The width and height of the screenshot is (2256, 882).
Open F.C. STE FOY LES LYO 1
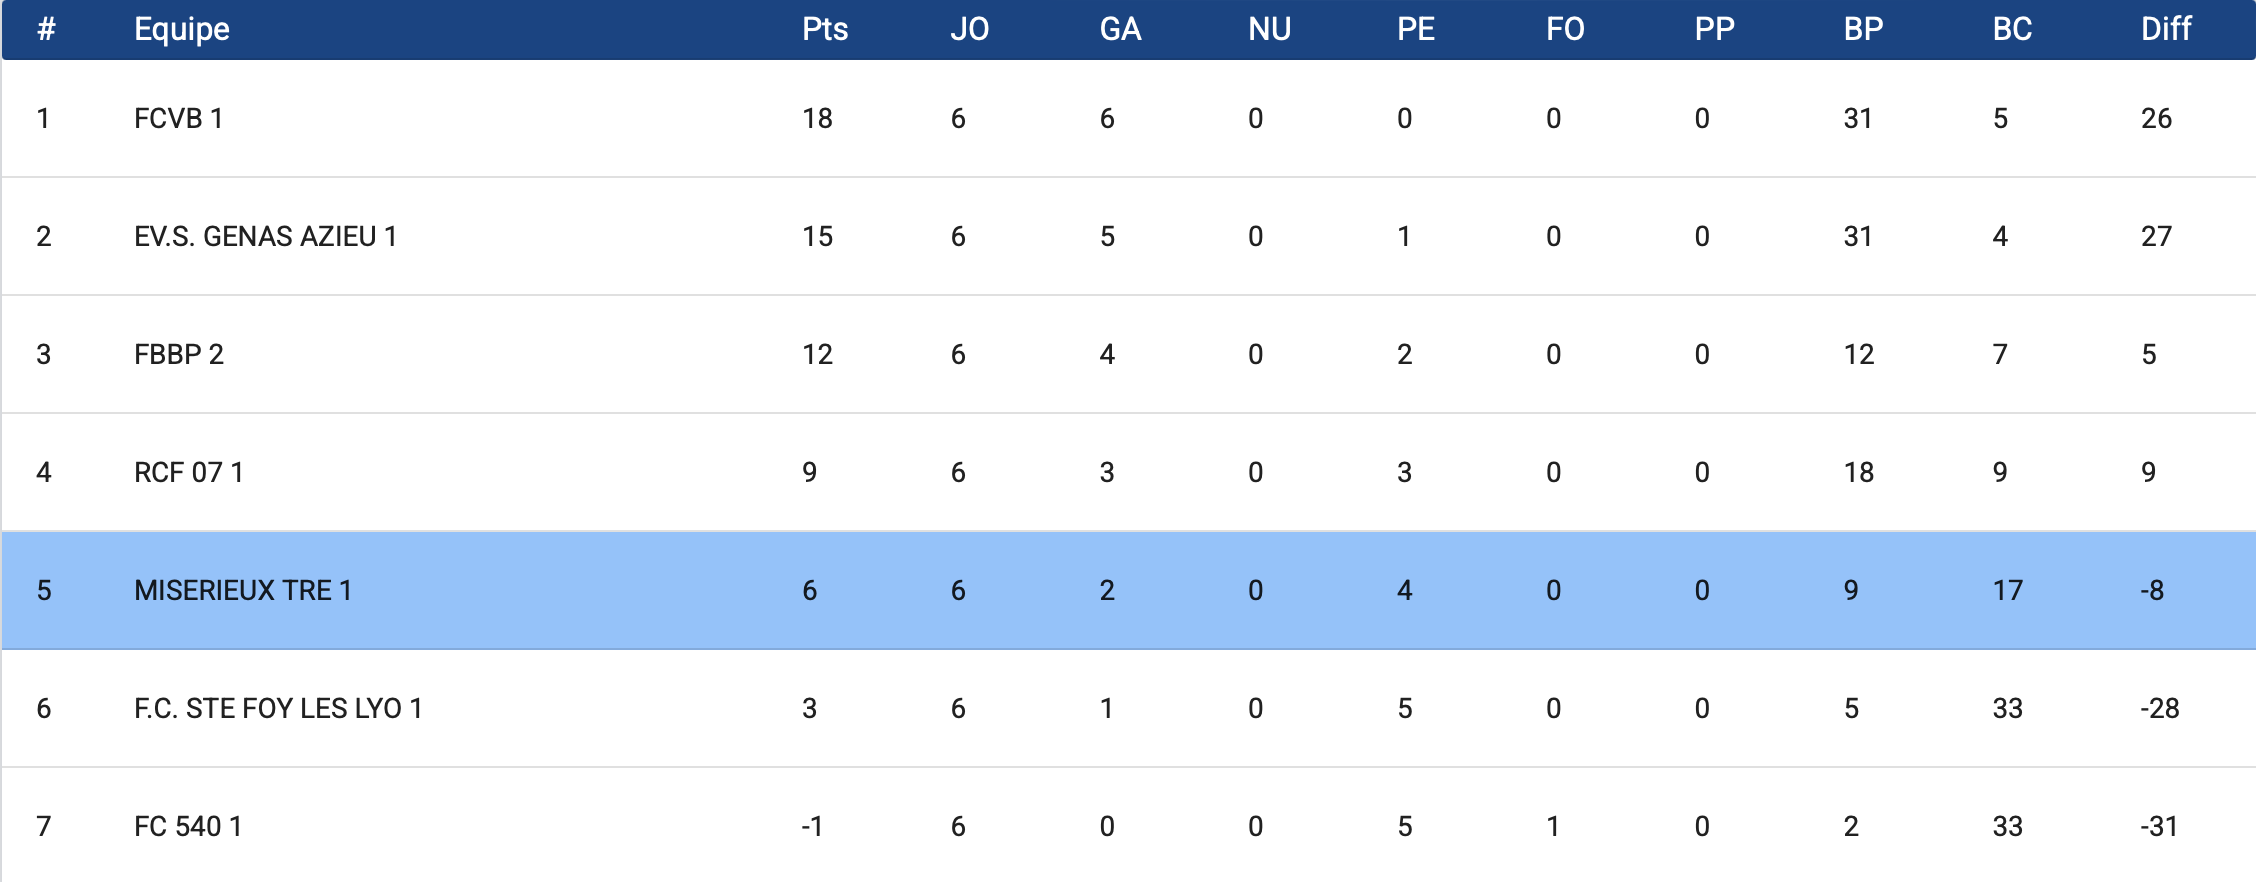278,708
